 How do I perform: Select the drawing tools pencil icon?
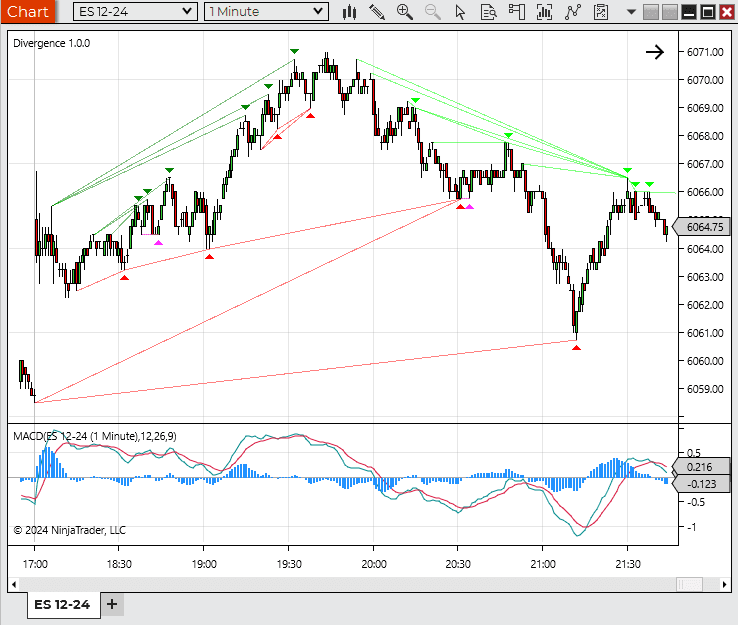pos(377,12)
